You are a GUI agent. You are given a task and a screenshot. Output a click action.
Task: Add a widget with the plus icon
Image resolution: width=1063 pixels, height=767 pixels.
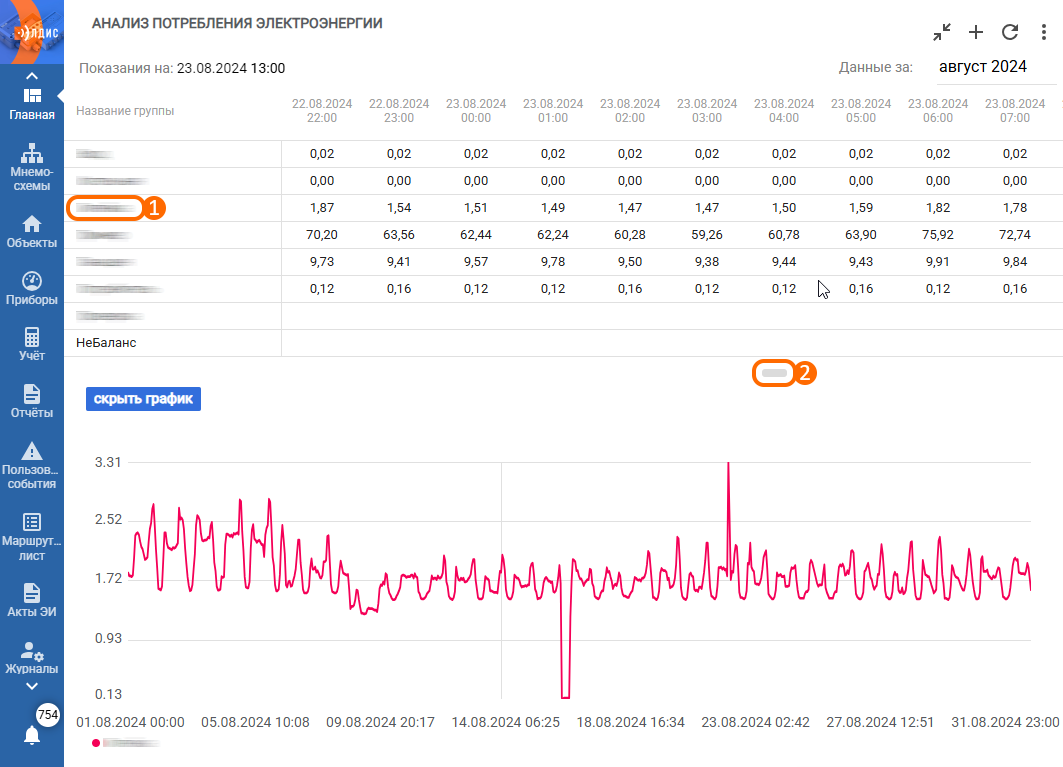pos(976,32)
